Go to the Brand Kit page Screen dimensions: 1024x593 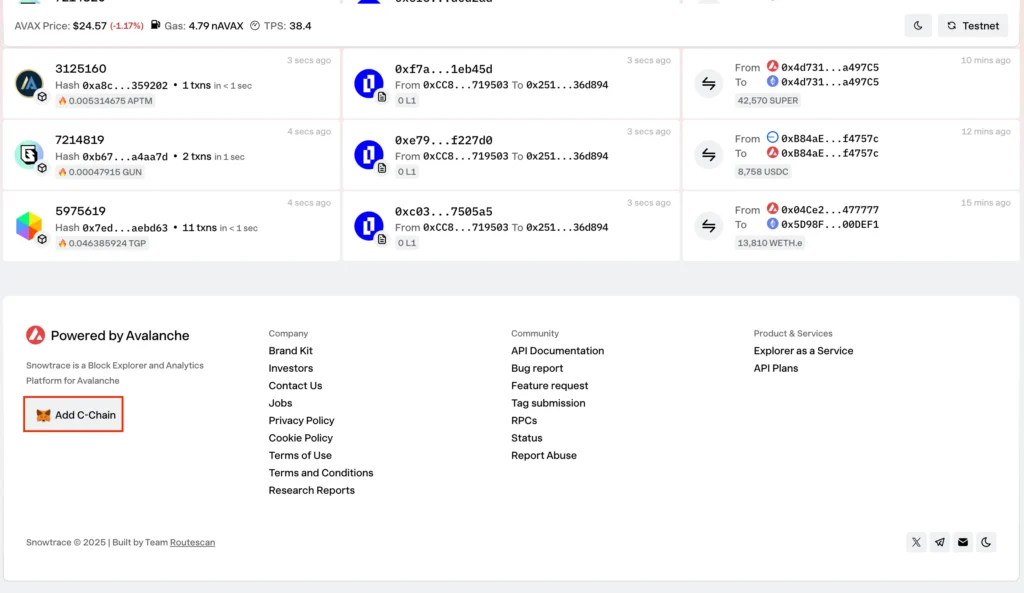pos(290,351)
